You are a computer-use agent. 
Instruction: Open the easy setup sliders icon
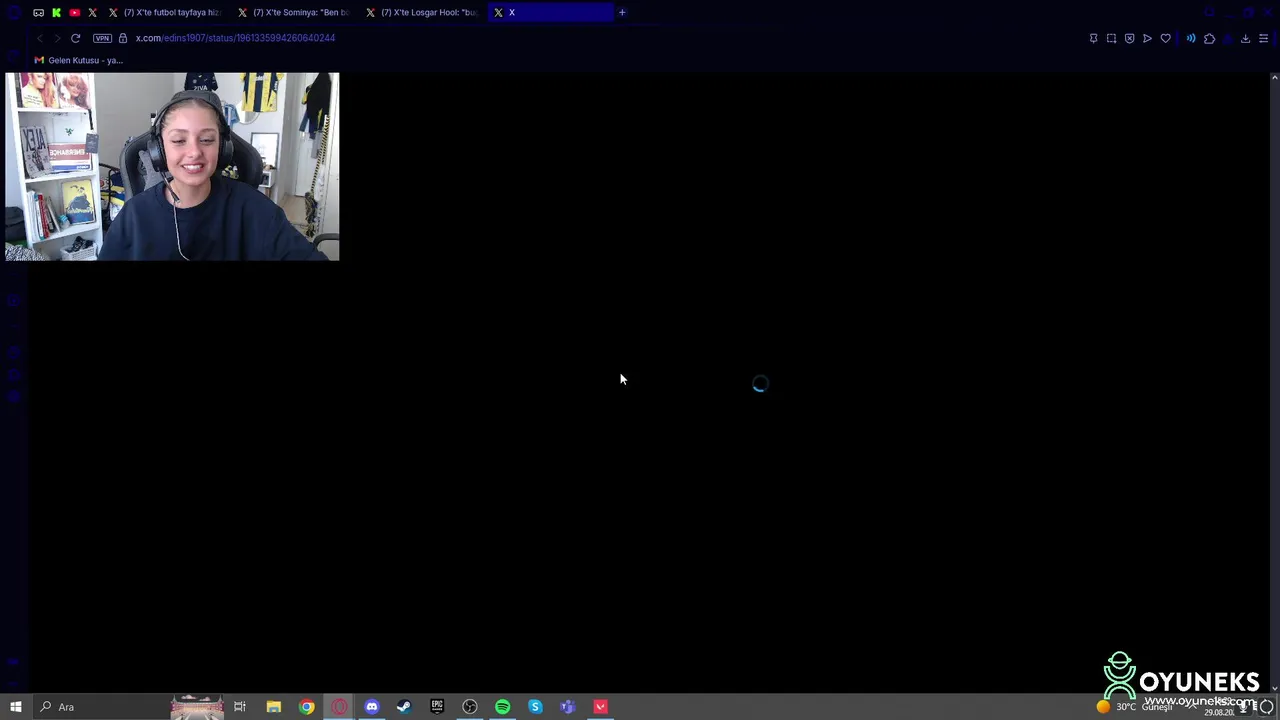(x=1263, y=38)
